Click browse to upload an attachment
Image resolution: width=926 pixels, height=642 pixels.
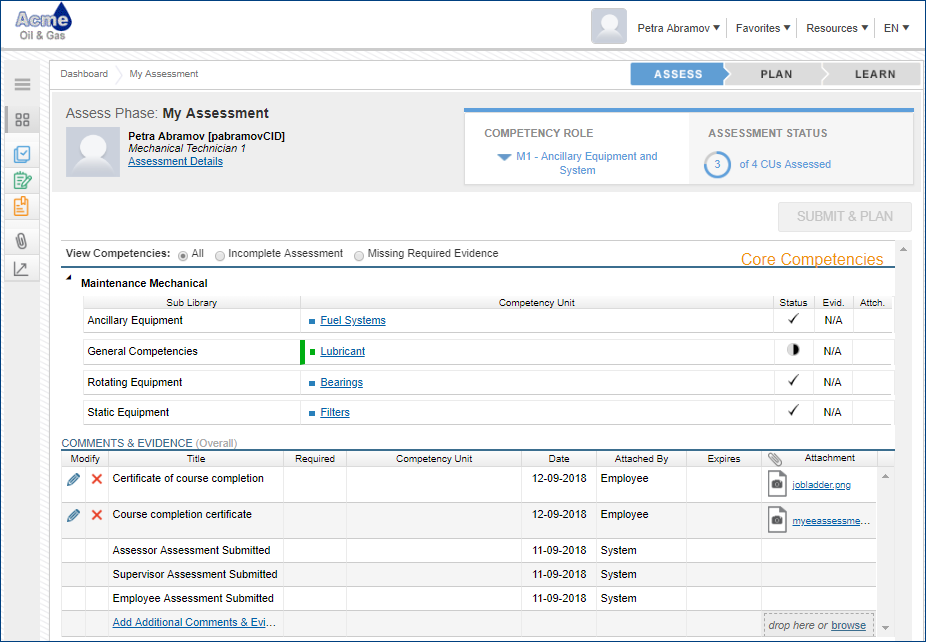point(848,625)
